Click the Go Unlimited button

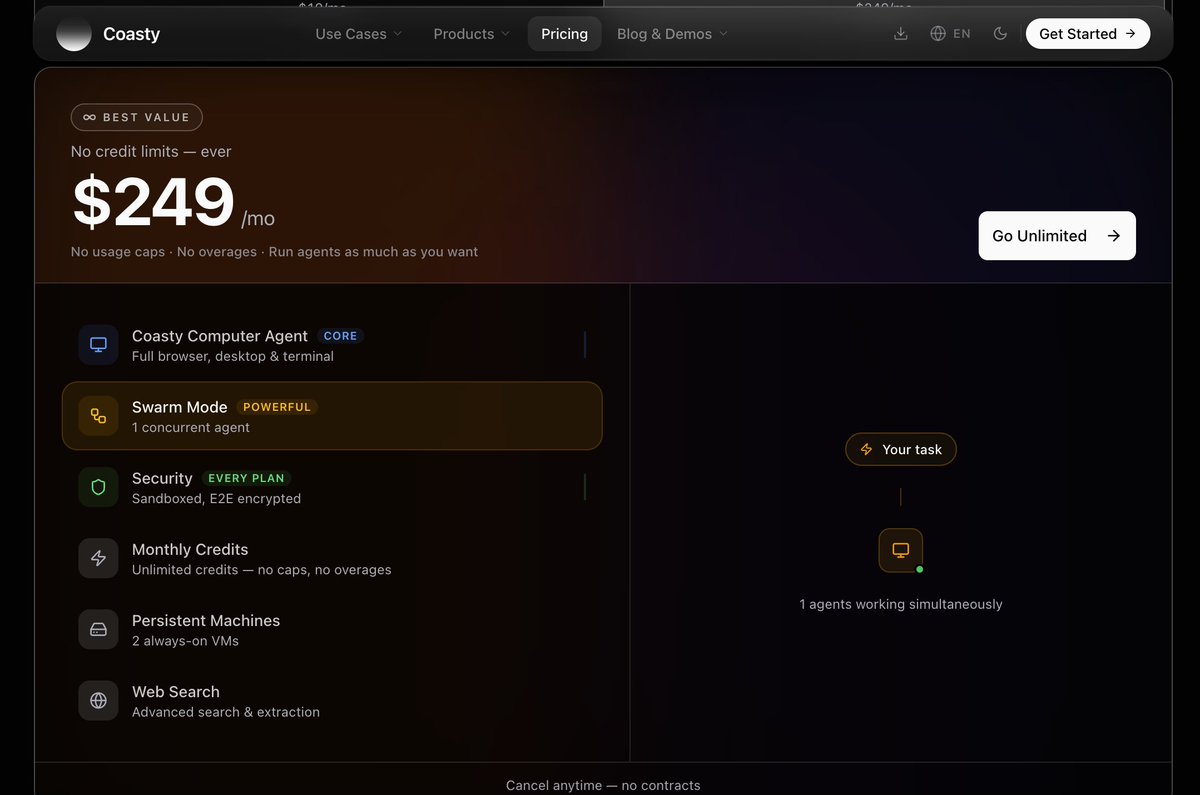pyautogui.click(x=1057, y=236)
